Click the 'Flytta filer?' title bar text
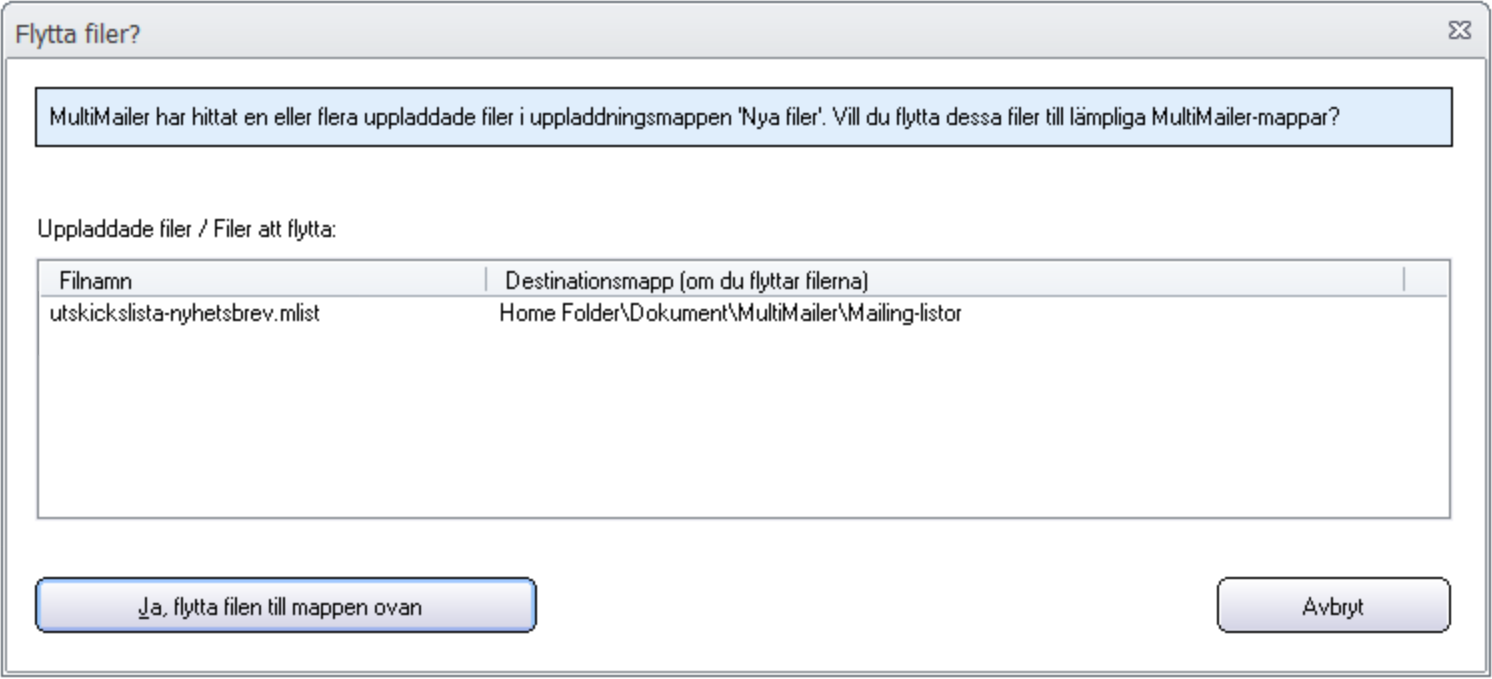Image resolution: width=1492 pixels, height=679 pixels. coord(78,33)
